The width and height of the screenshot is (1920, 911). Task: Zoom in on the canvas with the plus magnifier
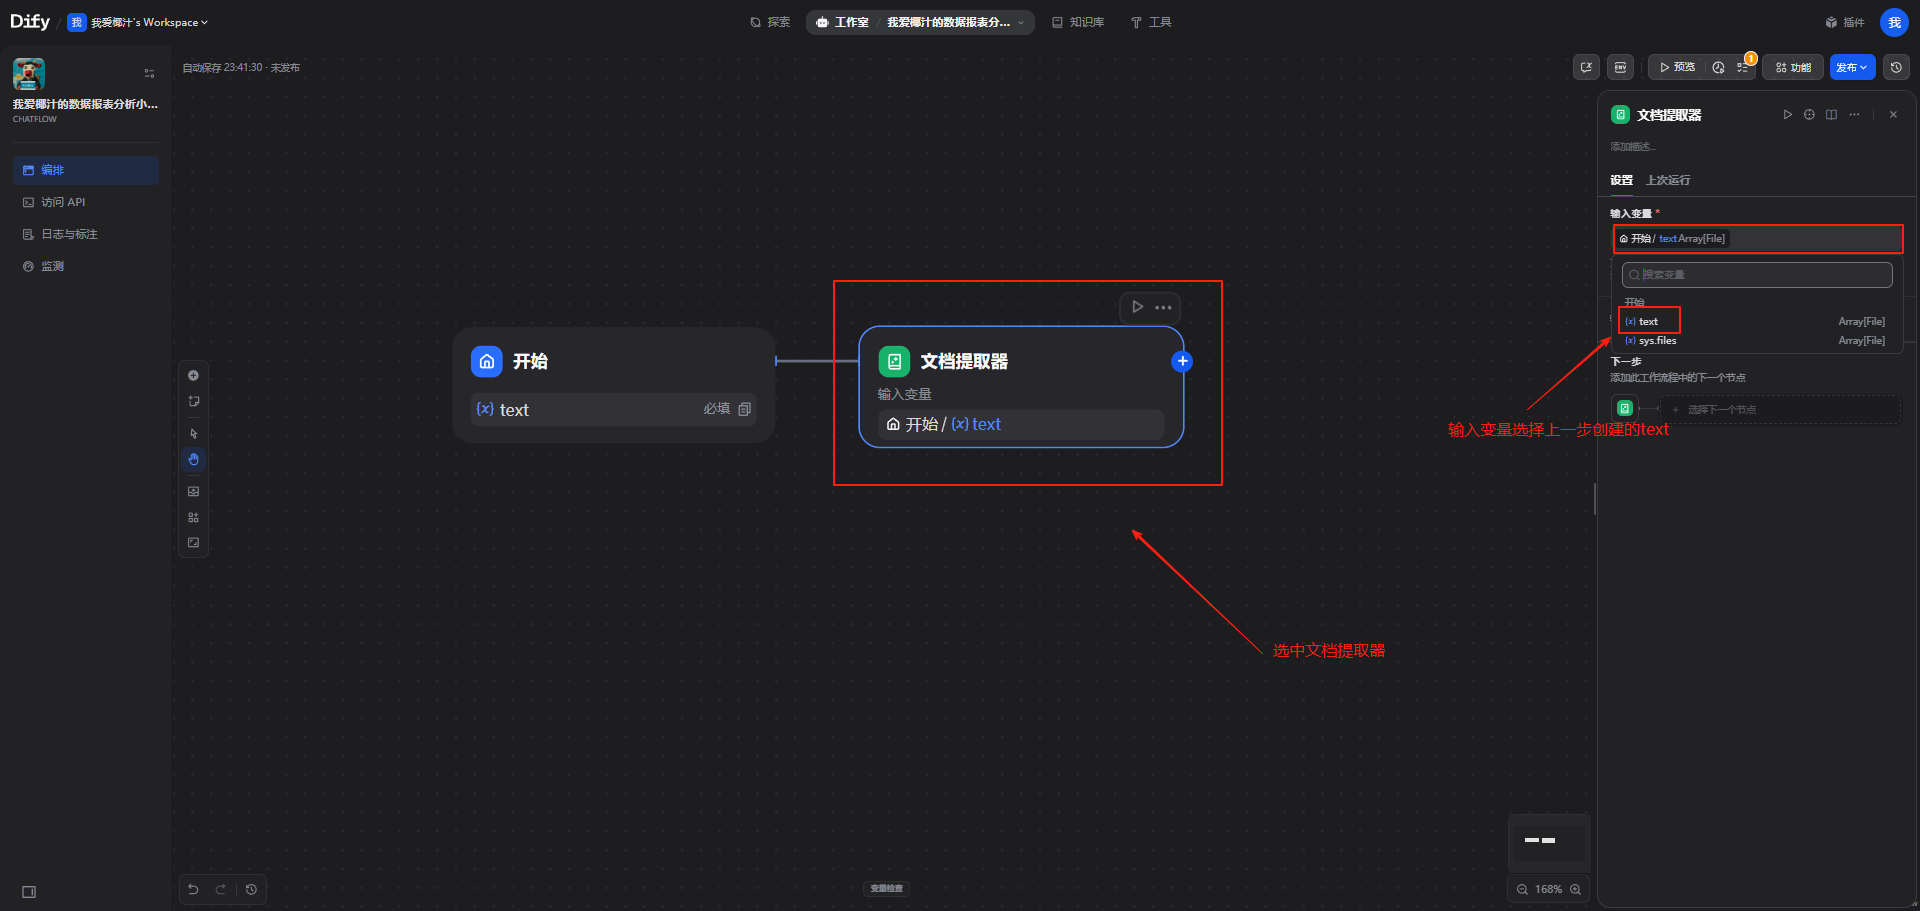1575,889
